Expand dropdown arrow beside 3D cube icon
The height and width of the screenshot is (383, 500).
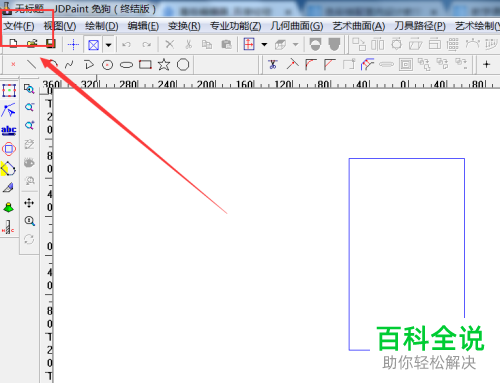click(295, 44)
